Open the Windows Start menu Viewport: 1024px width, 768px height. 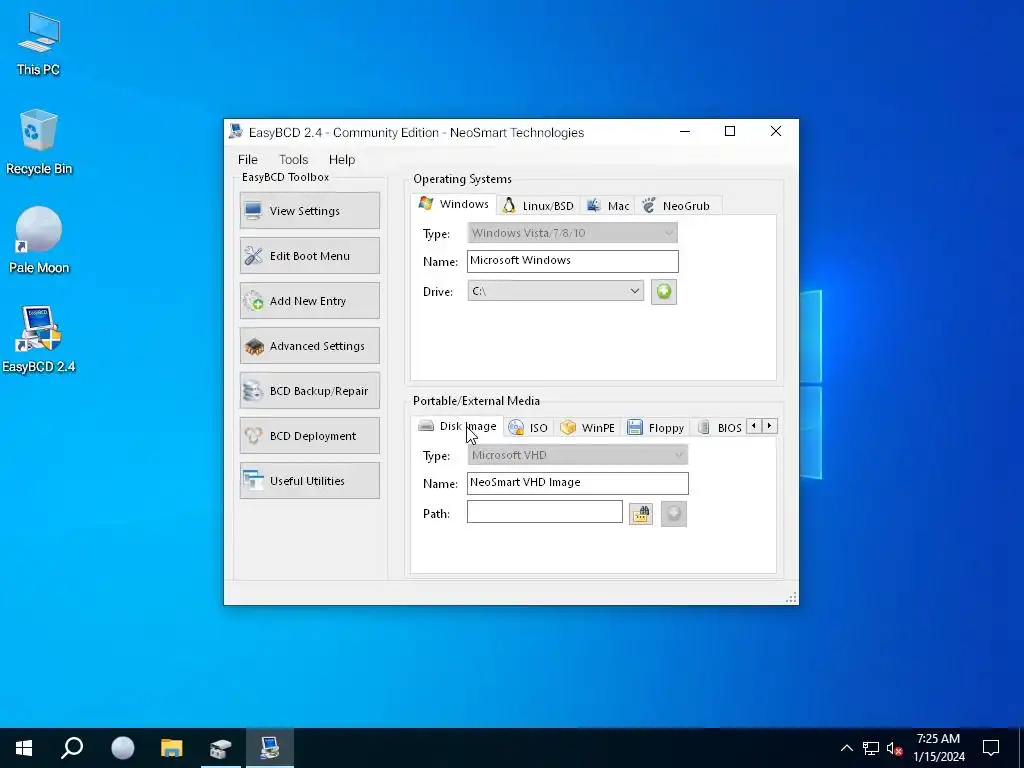click(24, 748)
